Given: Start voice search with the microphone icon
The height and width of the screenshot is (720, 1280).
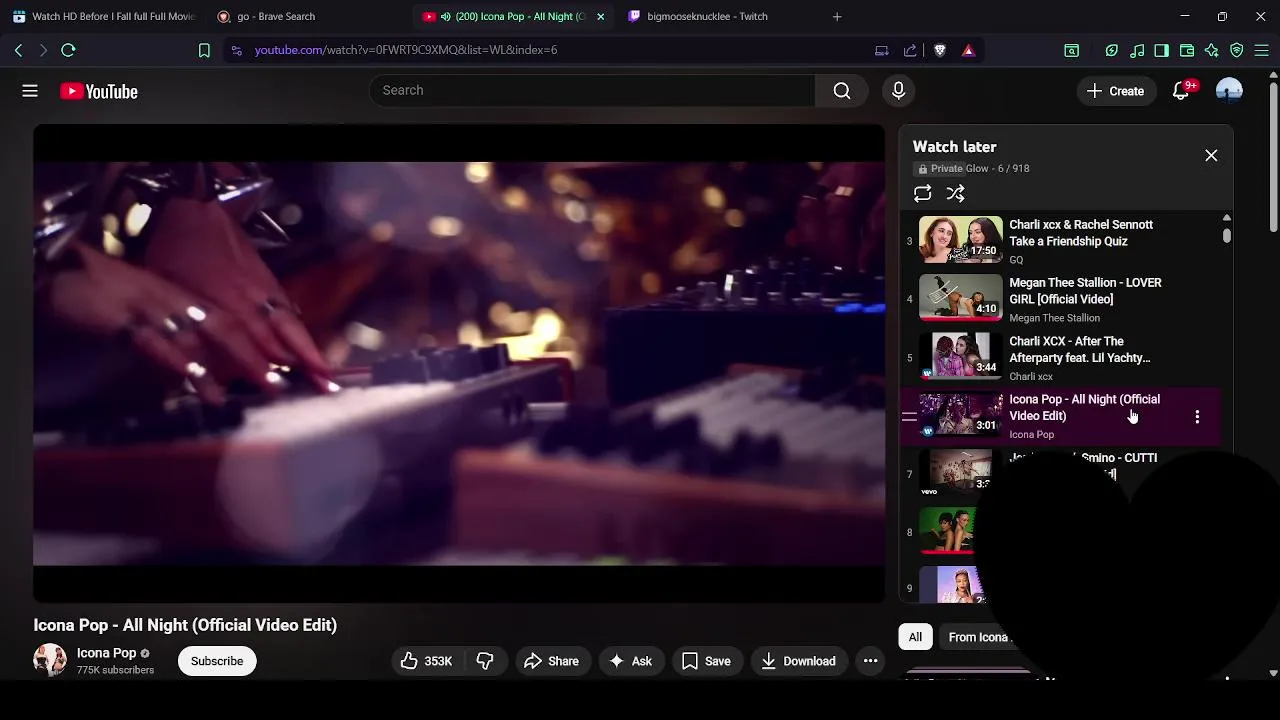Looking at the screenshot, I should pos(898,91).
